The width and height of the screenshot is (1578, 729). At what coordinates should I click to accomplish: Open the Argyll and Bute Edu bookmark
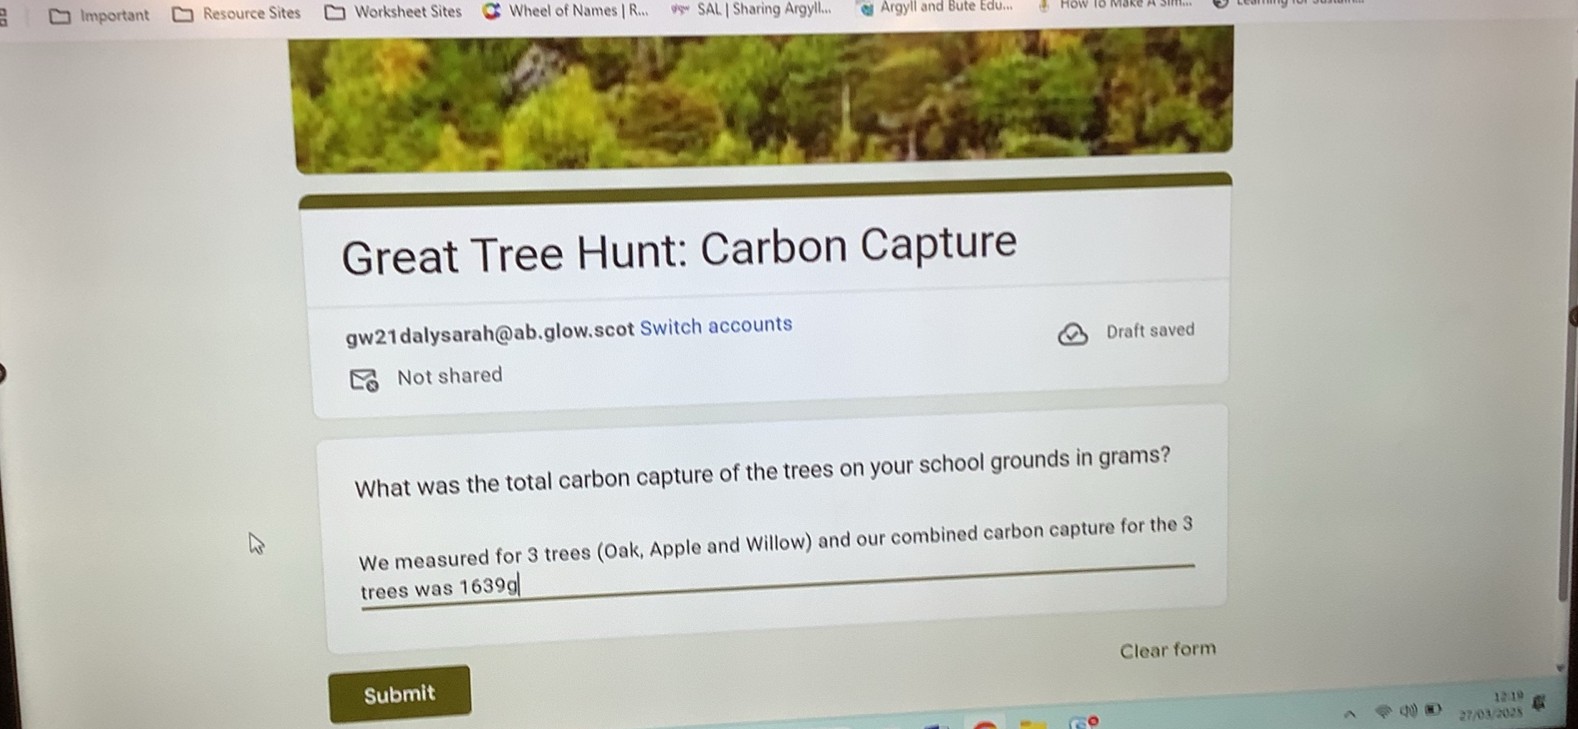936,7
